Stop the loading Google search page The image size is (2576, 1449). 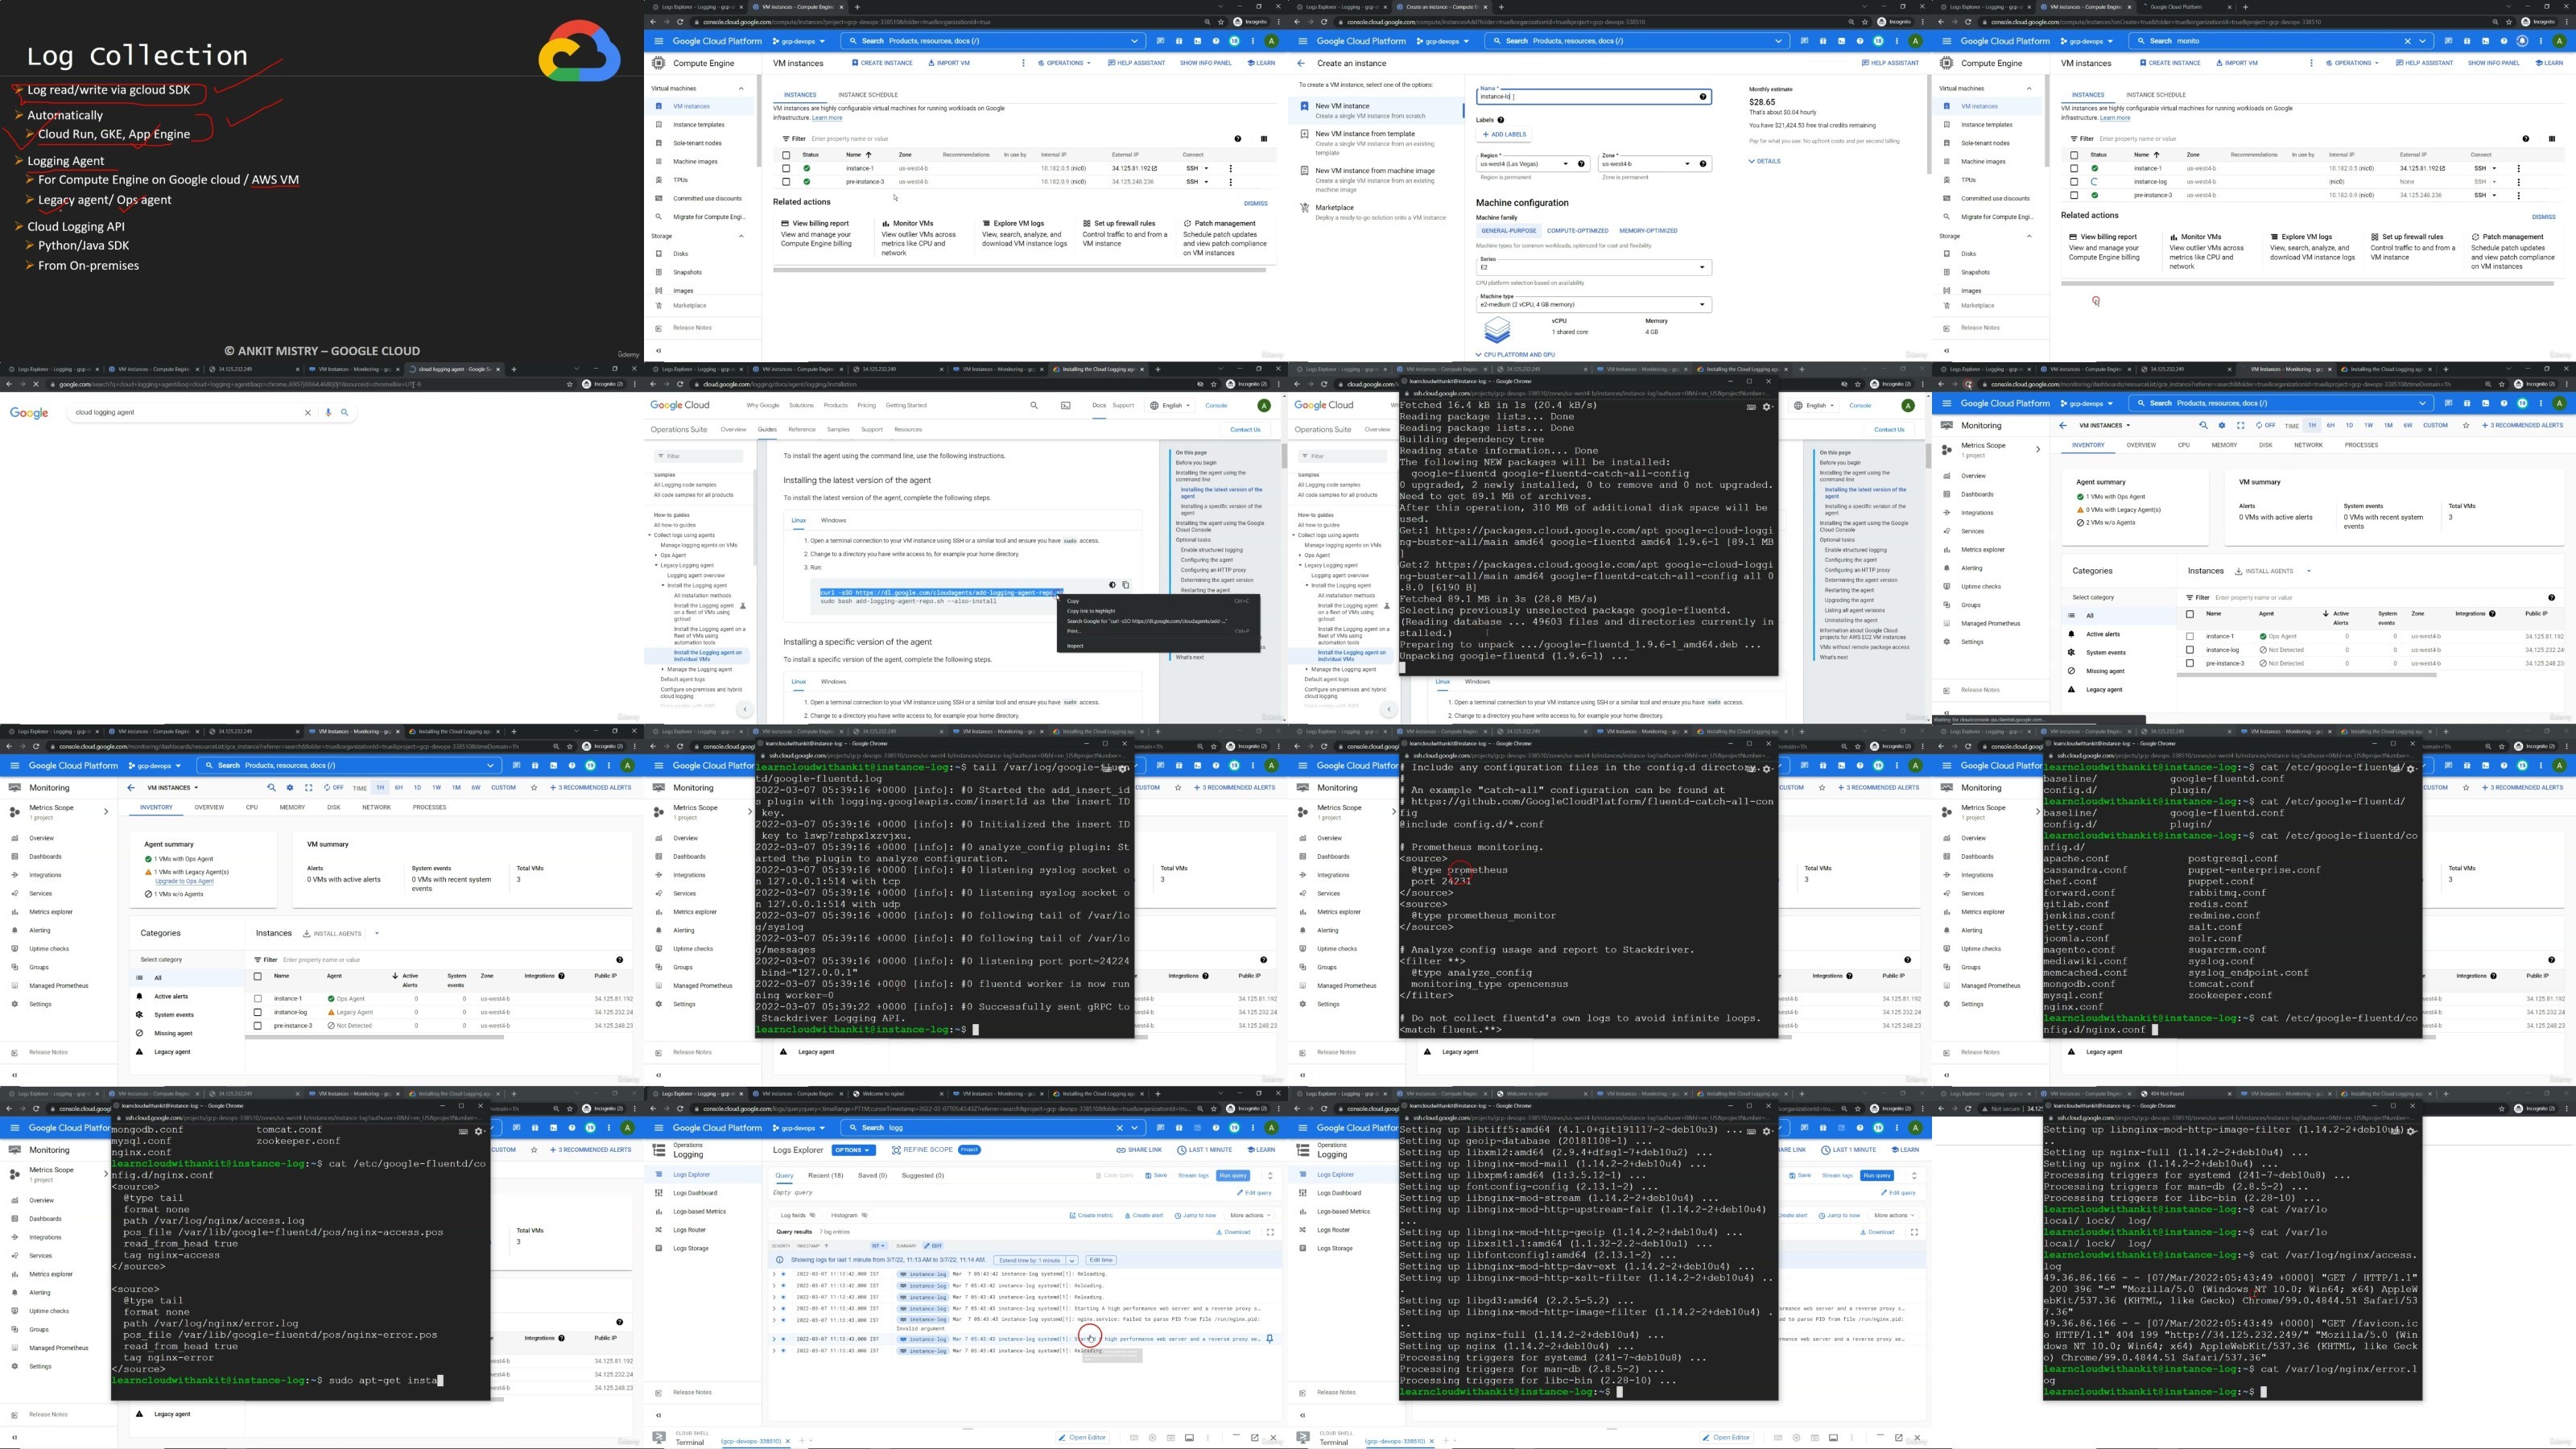(x=36, y=384)
